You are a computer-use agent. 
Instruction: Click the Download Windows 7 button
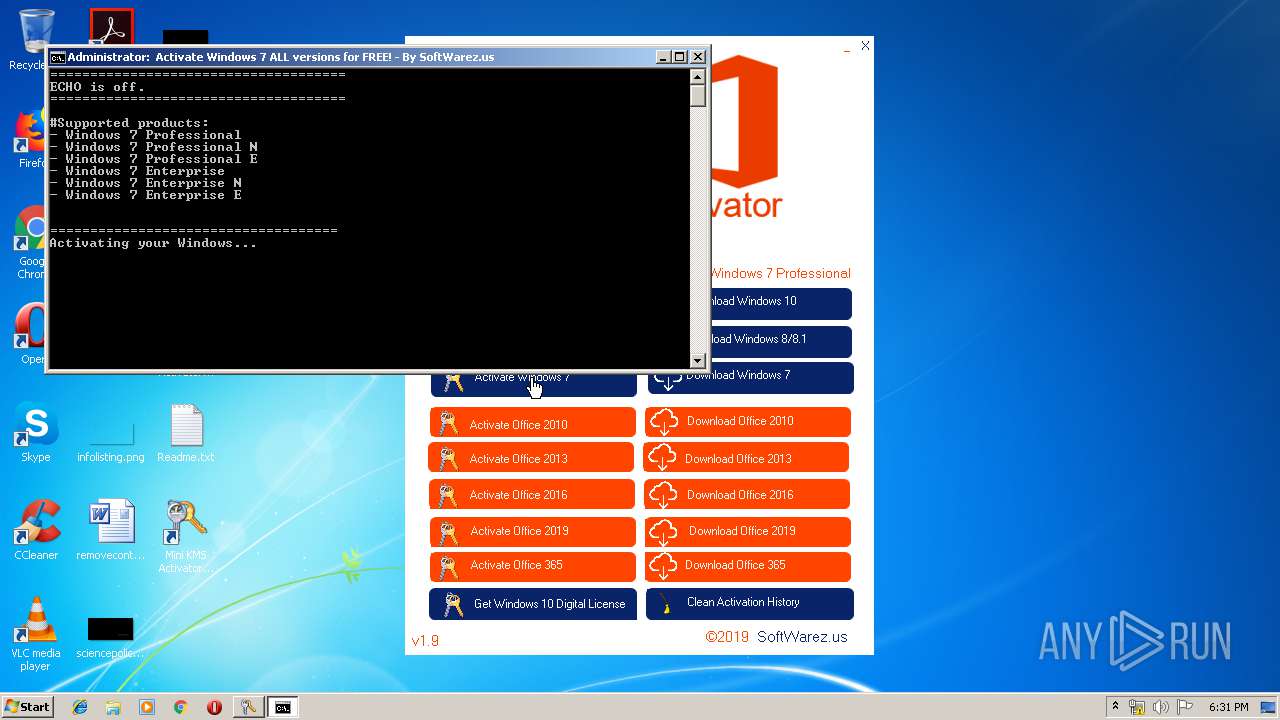tap(750, 377)
